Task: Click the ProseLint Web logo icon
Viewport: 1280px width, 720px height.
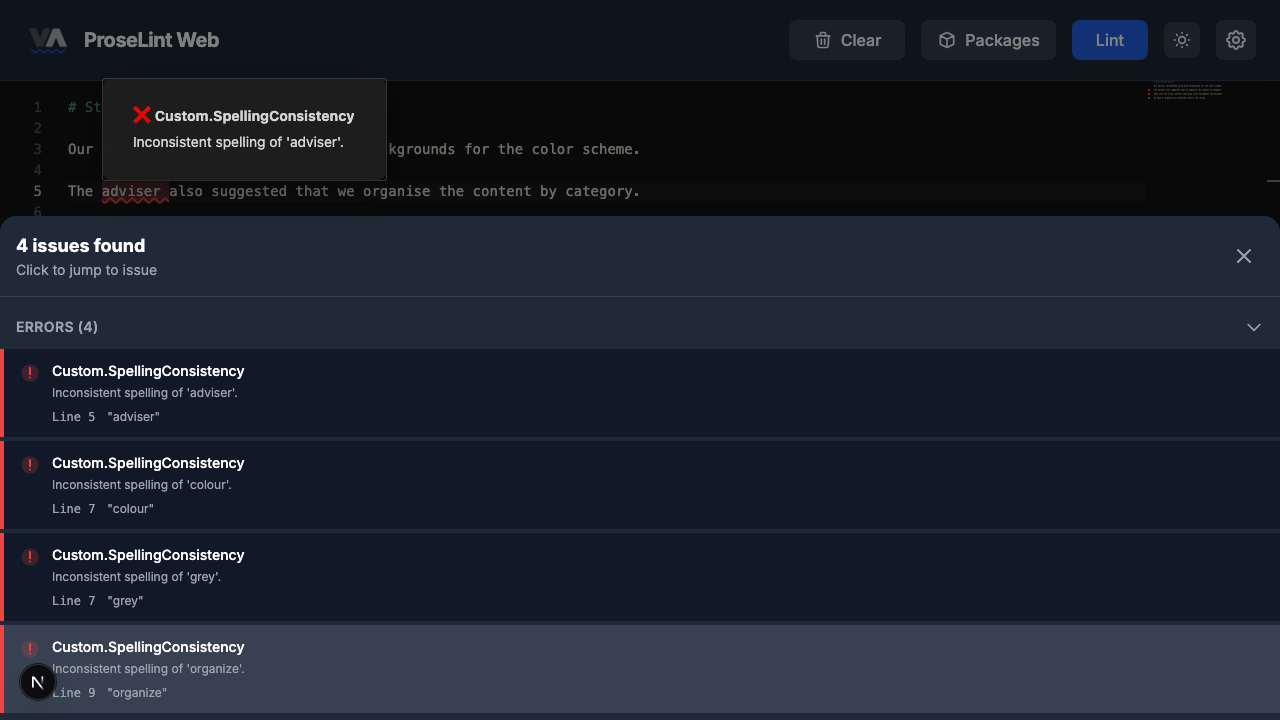Action: (x=47, y=40)
